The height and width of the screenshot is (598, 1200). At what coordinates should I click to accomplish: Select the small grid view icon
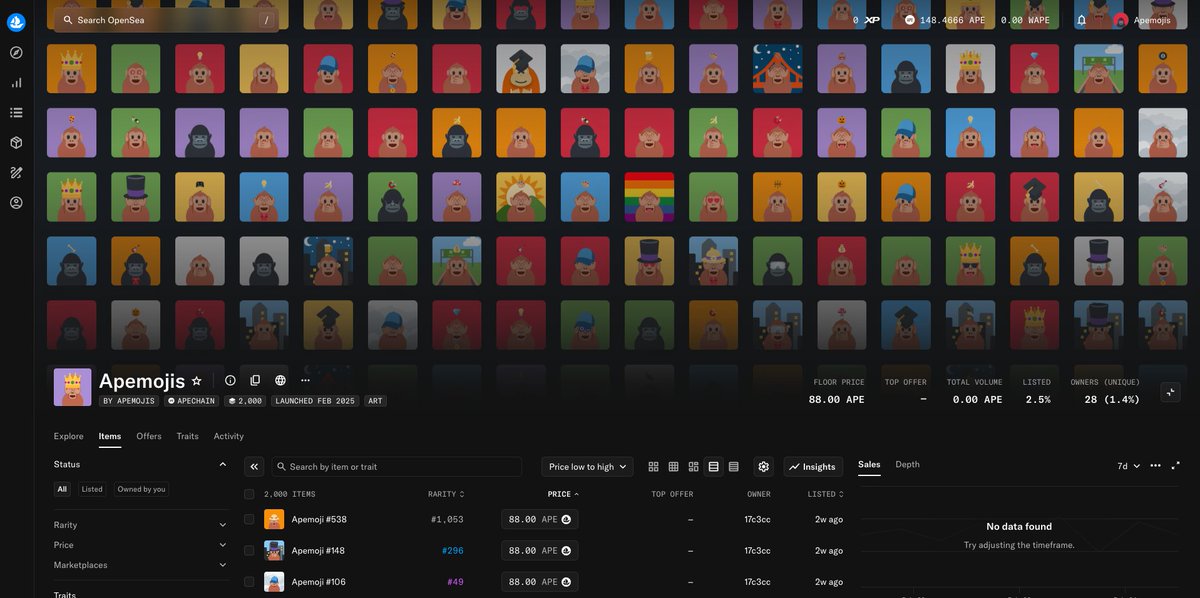[x=674, y=467]
